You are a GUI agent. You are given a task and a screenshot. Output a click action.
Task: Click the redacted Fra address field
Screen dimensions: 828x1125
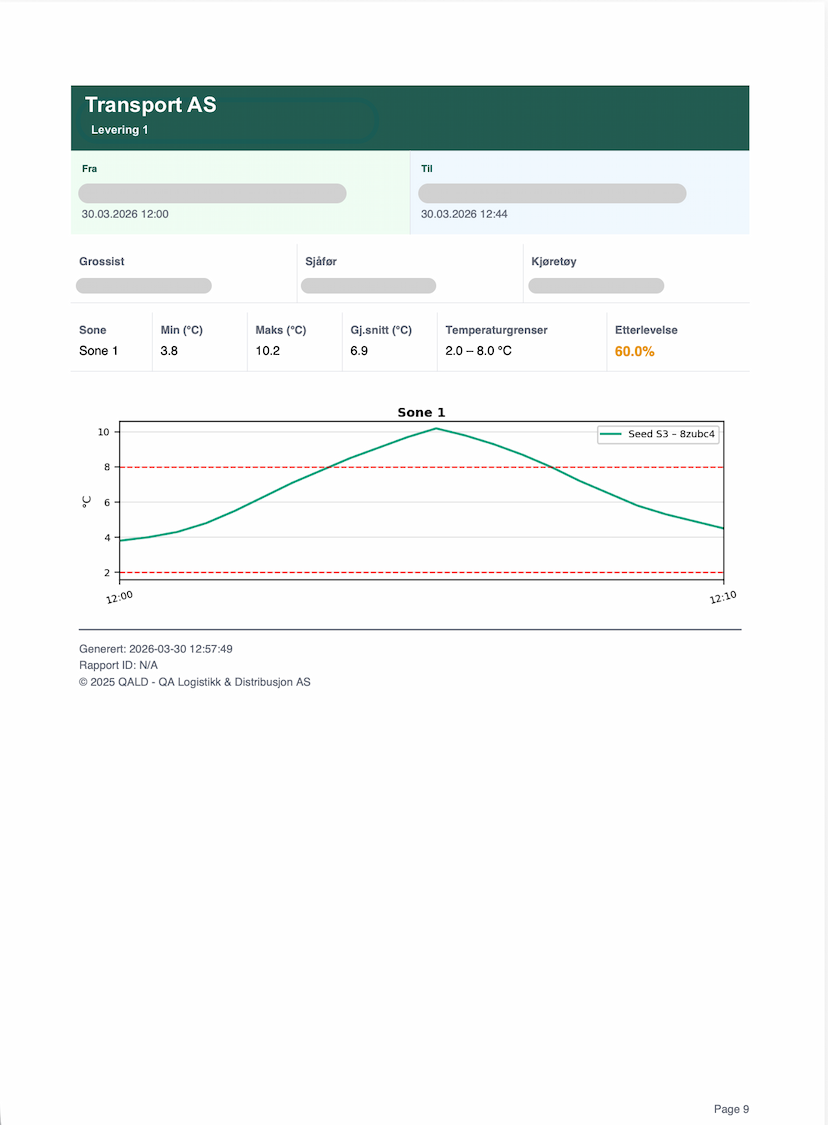pyautogui.click(x=212, y=193)
